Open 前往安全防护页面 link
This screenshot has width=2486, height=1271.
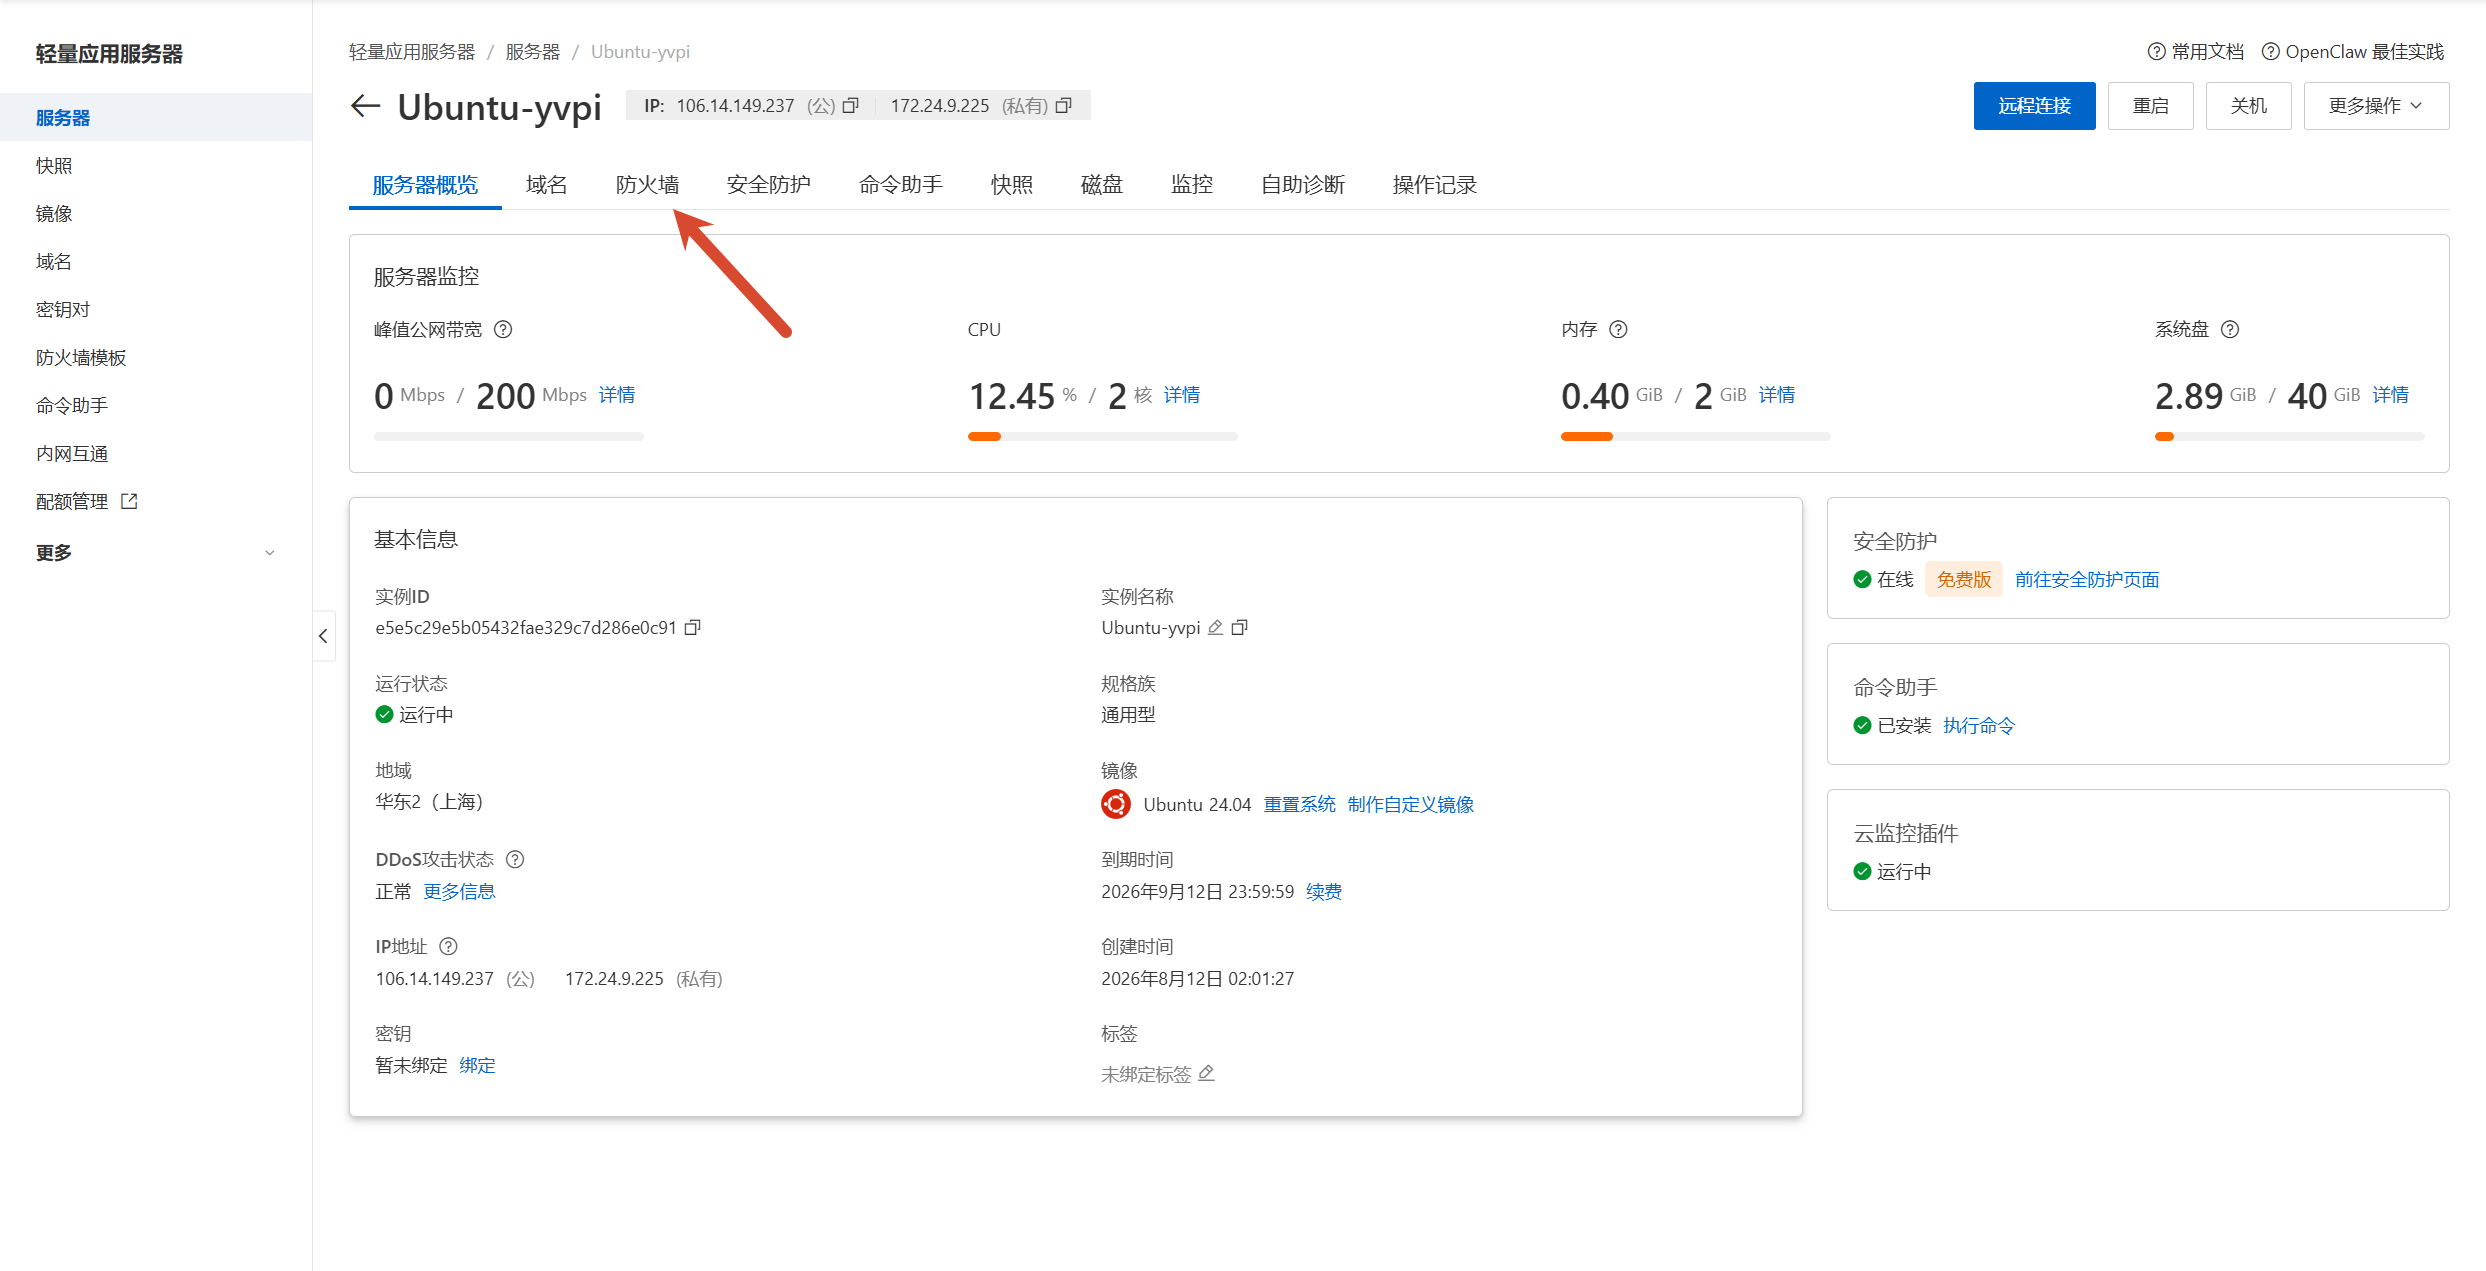click(x=2087, y=579)
